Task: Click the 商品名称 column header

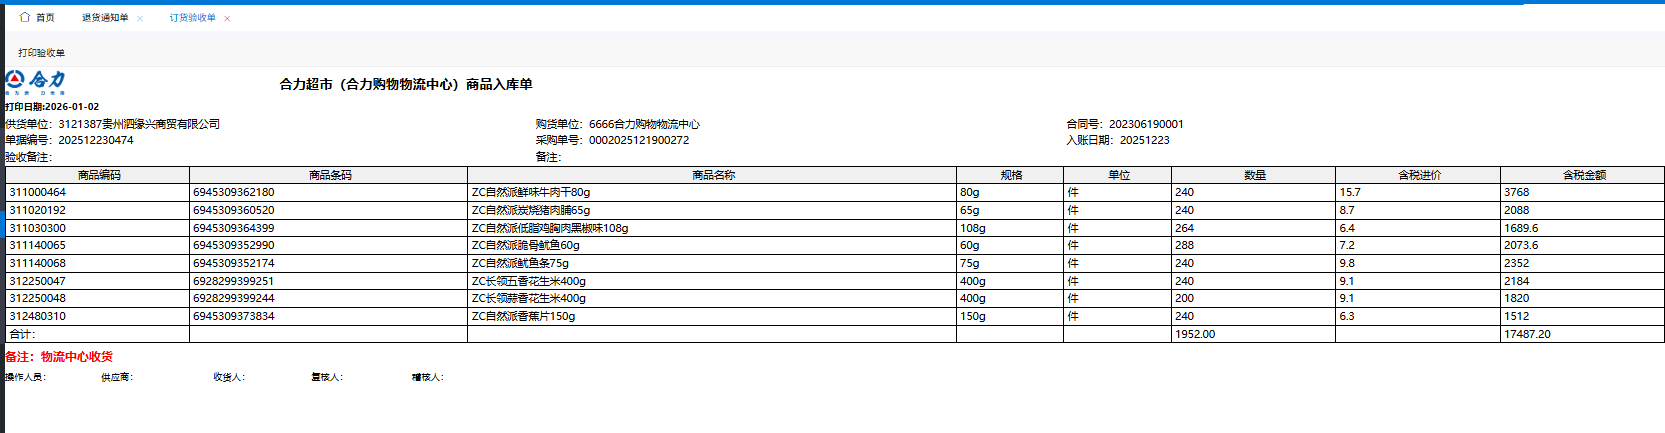Action: coord(712,175)
